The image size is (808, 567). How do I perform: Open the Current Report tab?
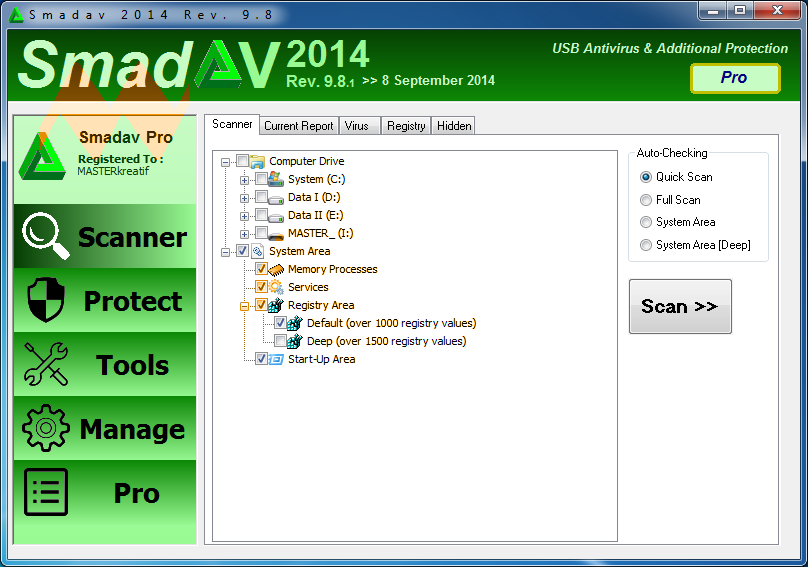[299, 126]
